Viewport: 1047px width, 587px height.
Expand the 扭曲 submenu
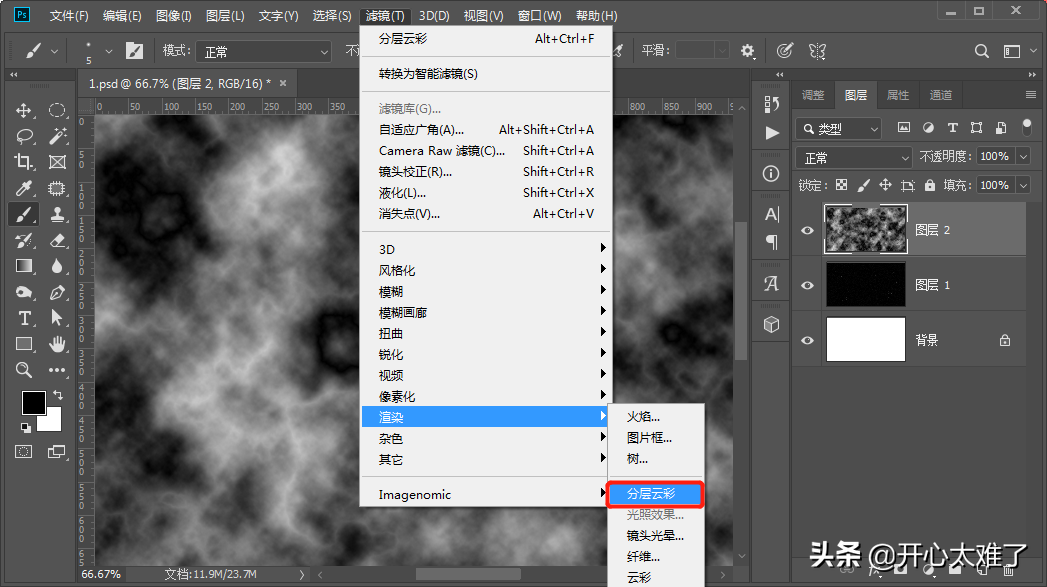[x=485, y=333]
